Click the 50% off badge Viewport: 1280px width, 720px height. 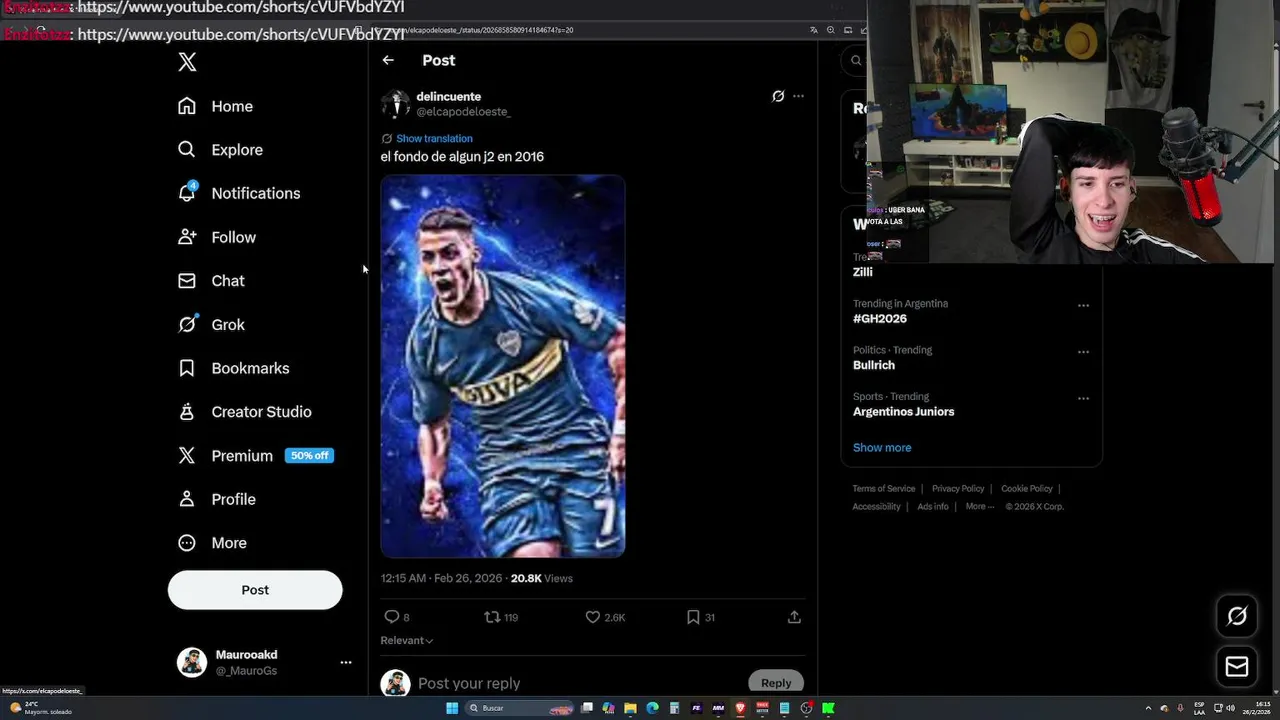click(309, 456)
